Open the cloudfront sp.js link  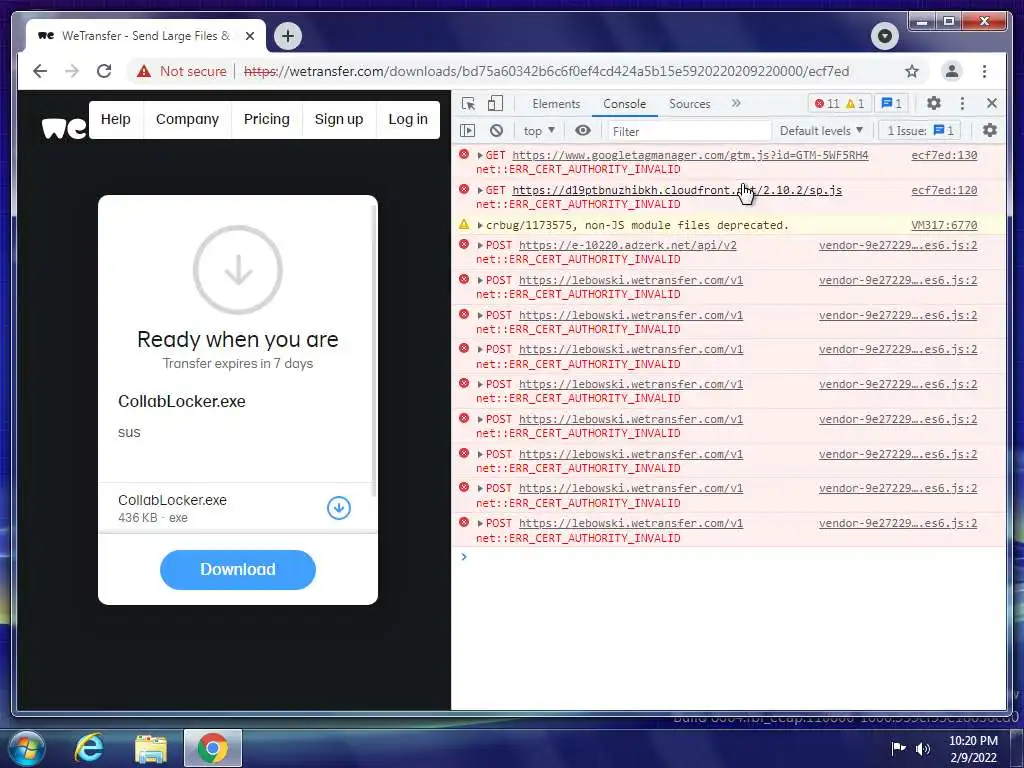677,190
